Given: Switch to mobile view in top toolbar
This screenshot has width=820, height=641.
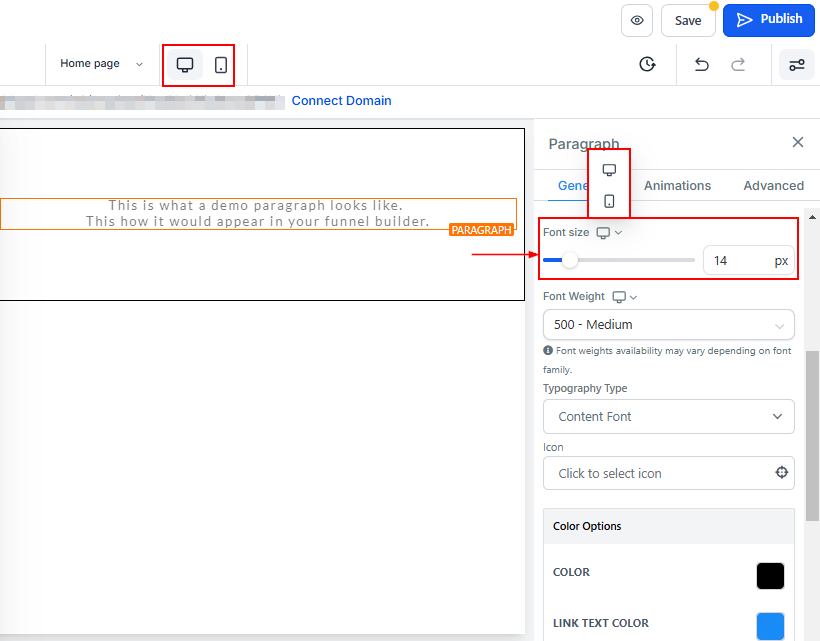Looking at the screenshot, I should 221,65.
